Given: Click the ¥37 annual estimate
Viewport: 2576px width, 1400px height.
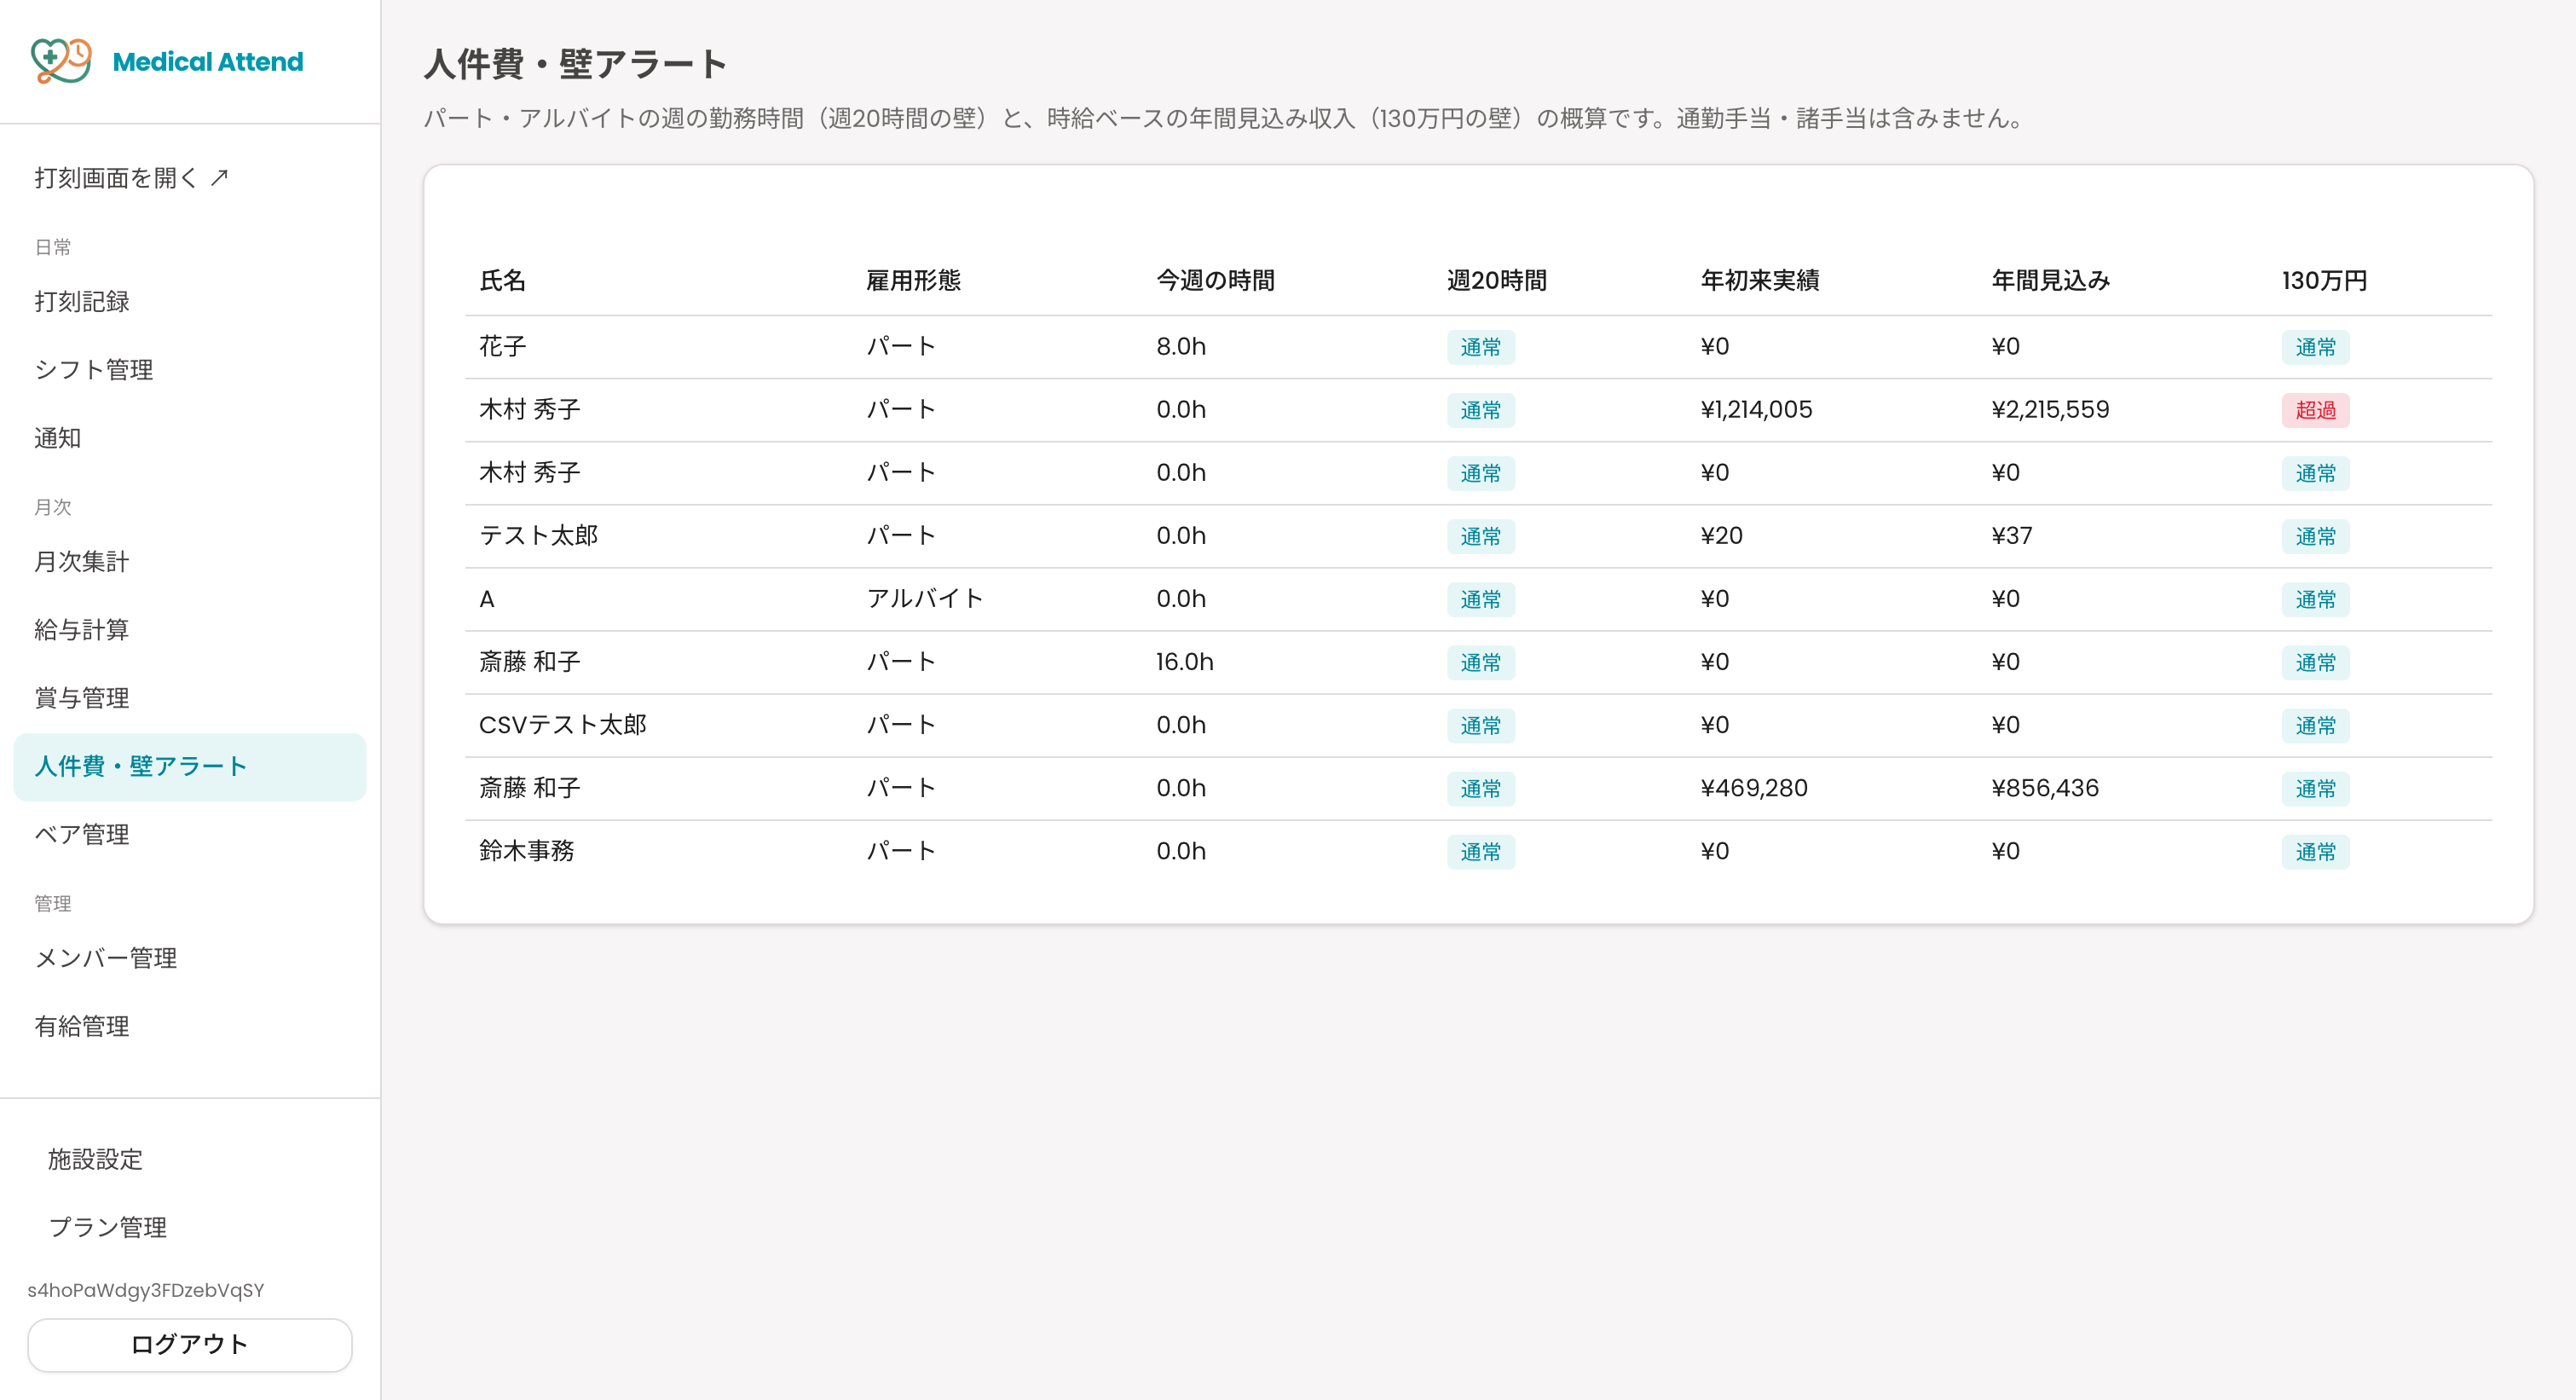Looking at the screenshot, I should (x=2011, y=536).
